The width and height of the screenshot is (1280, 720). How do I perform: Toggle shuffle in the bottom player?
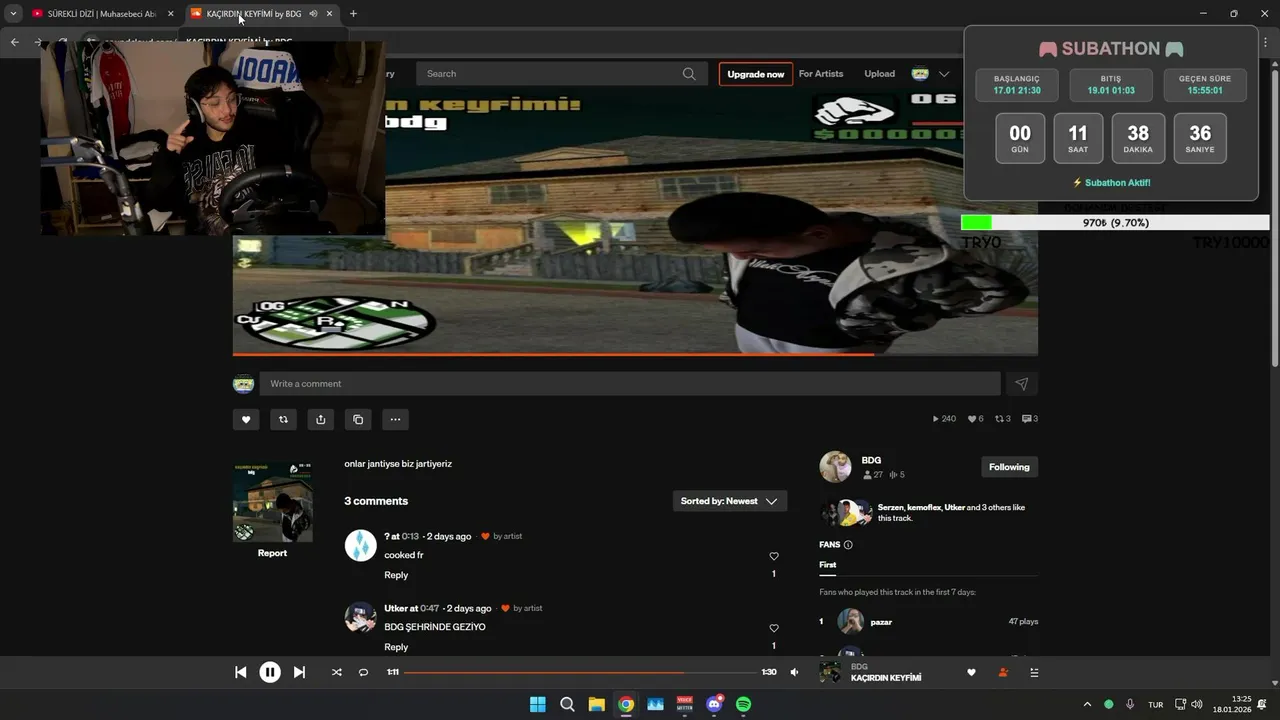[x=336, y=672]
